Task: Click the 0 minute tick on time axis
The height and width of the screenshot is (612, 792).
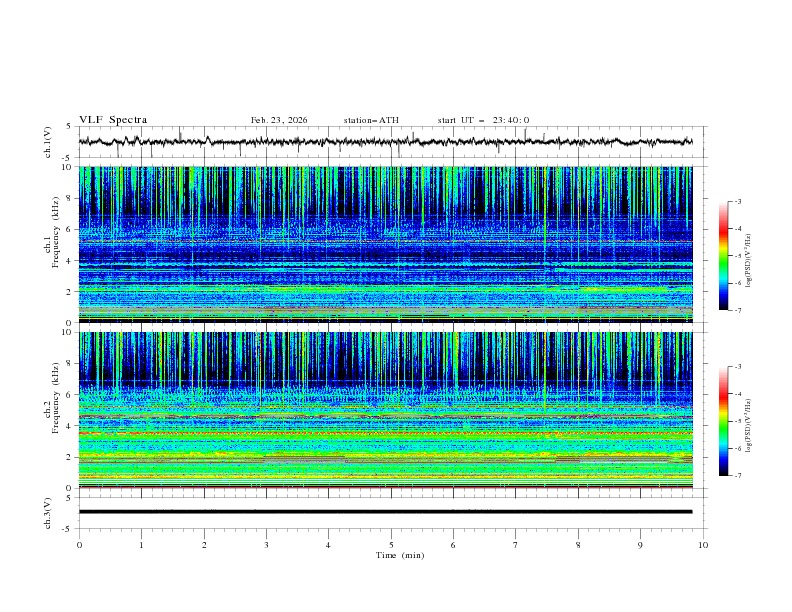Action: pos(79,545)
